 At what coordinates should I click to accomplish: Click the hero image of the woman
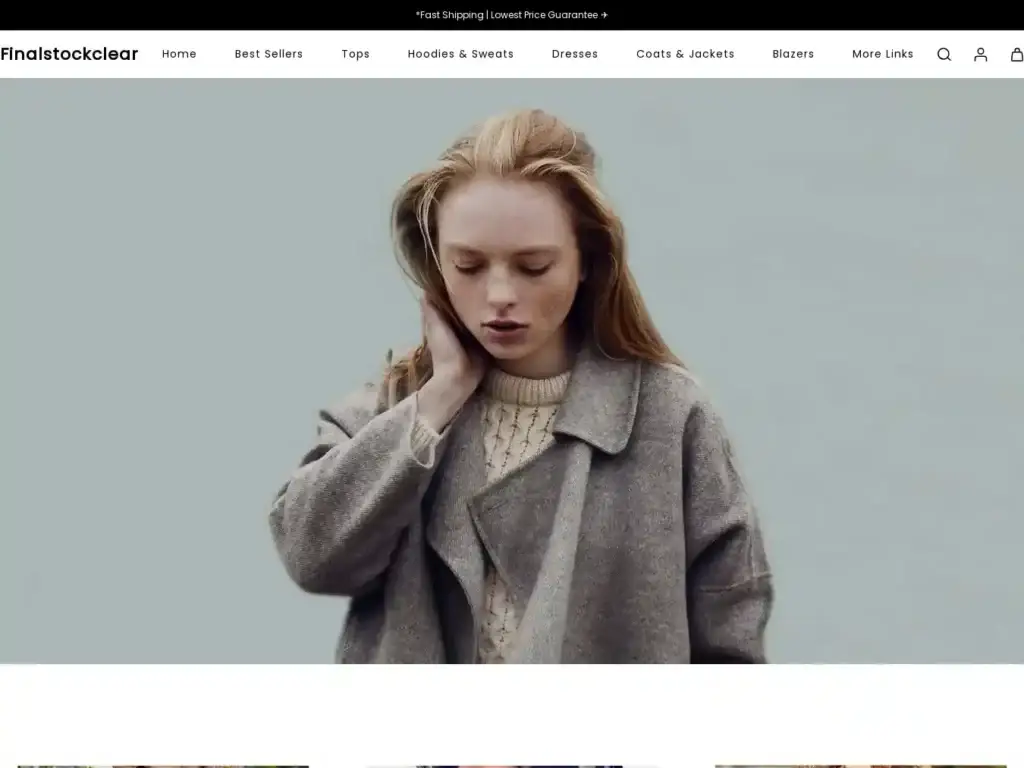click(512, 380)
